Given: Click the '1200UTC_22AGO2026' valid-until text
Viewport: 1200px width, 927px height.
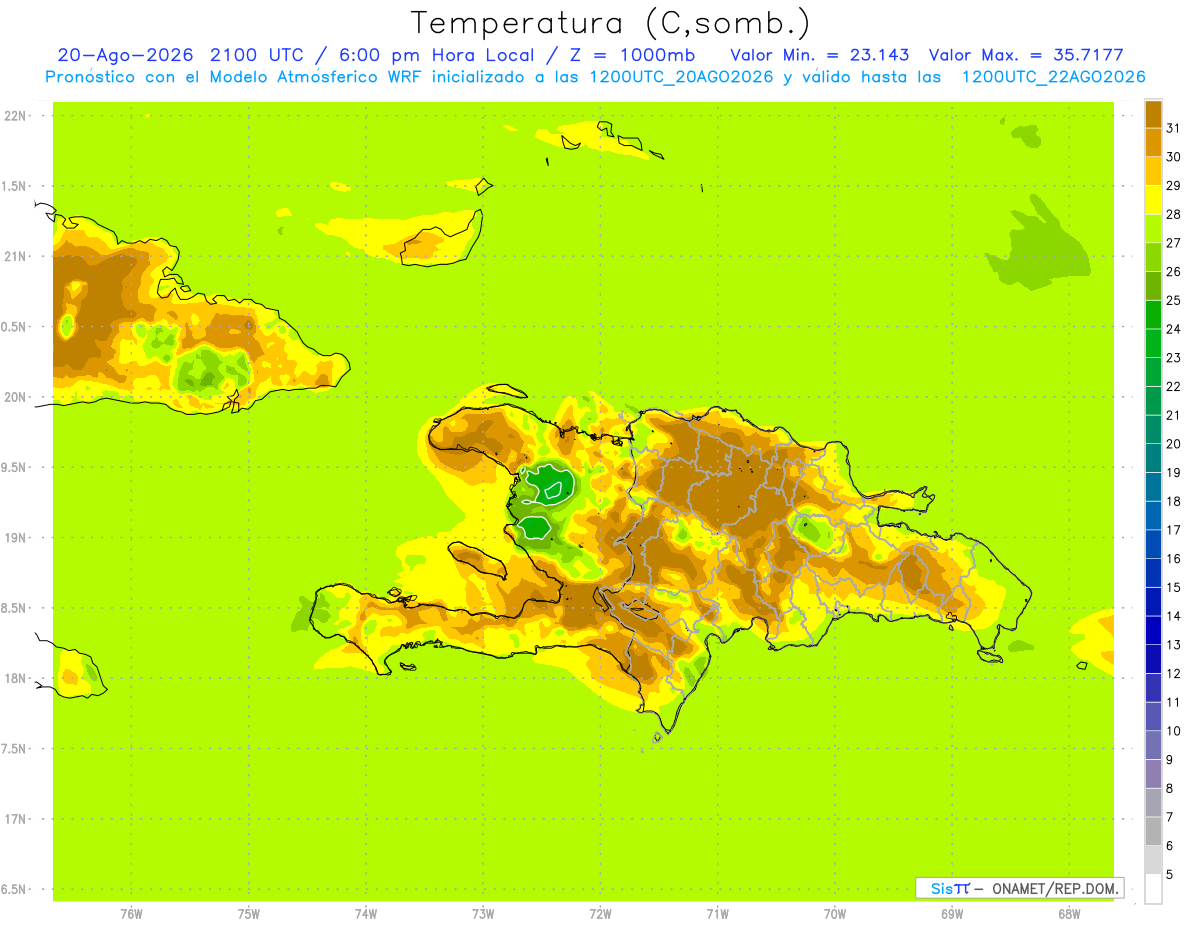Looking at the screenshot, I should point(1053,77).
